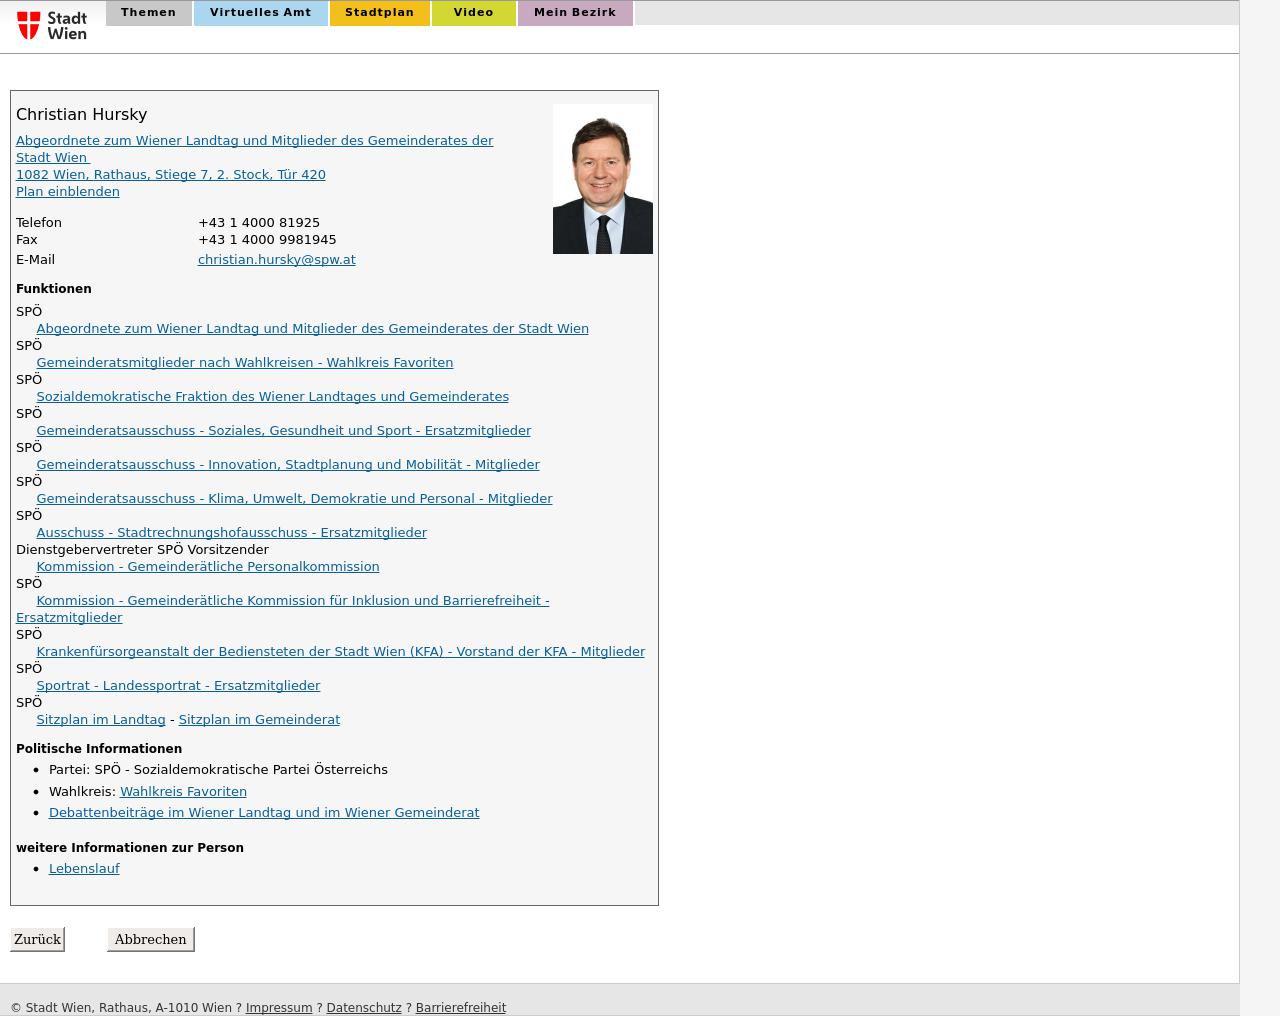The width and height of the screenshot is (1280, 1016).
Task: Open Sitzplan im Landtag link
Action: (101, 719)
